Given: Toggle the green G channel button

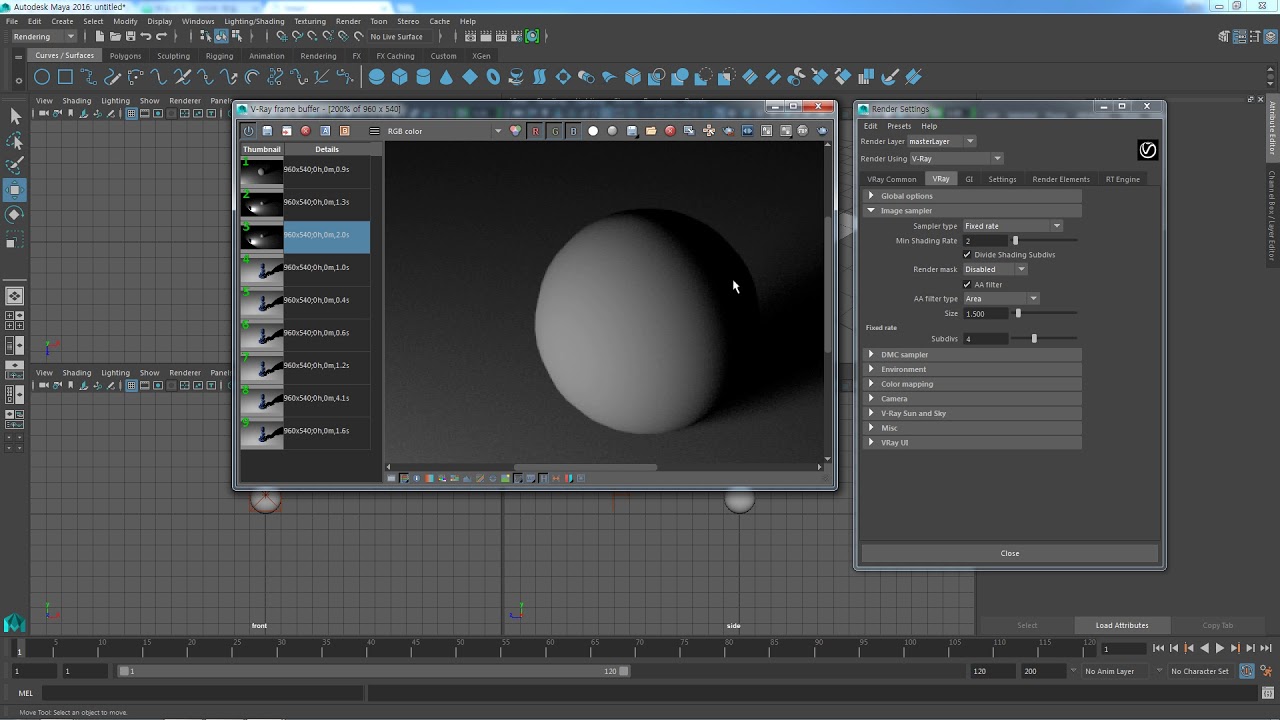Looking at the screenshot, I should click(x=555, y=131).
